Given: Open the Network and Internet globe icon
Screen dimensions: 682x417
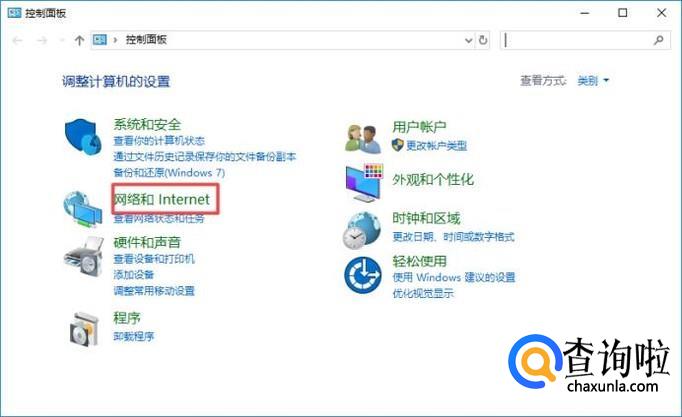Looking at the screenshot, I should tap(83, 209).
